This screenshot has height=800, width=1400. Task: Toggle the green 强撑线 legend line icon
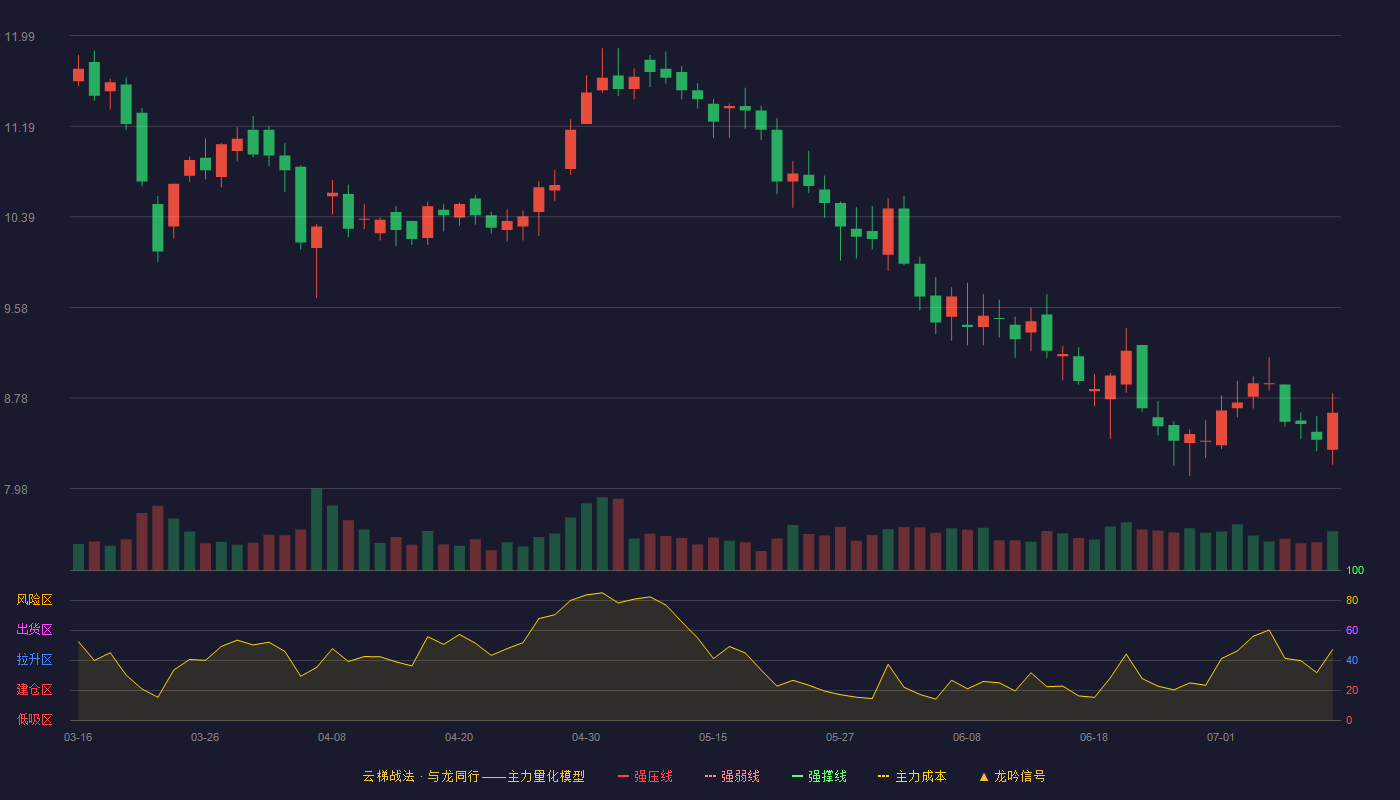[x=798, y=776]
